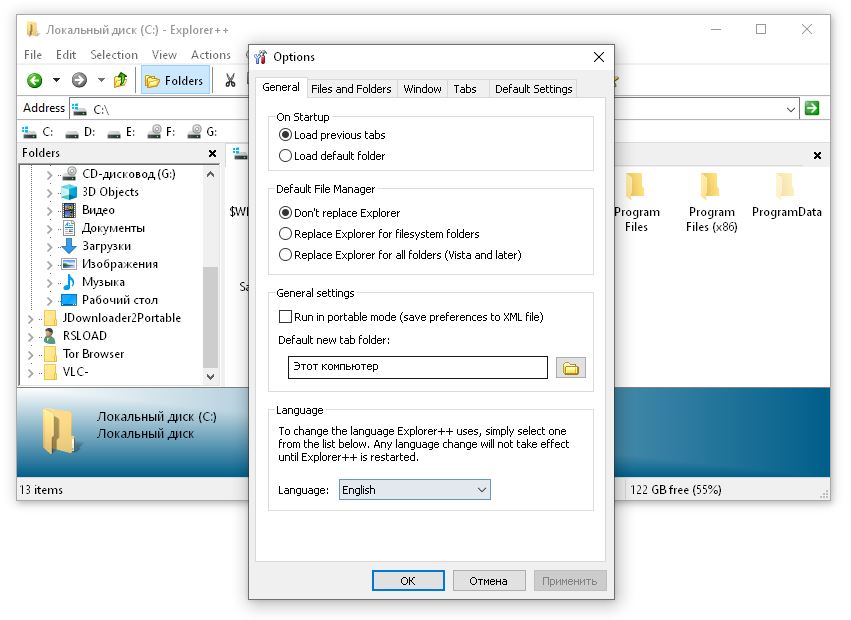Select Replace Explorer for all folders
Screen dimensions: 851x620
point(400,255)
